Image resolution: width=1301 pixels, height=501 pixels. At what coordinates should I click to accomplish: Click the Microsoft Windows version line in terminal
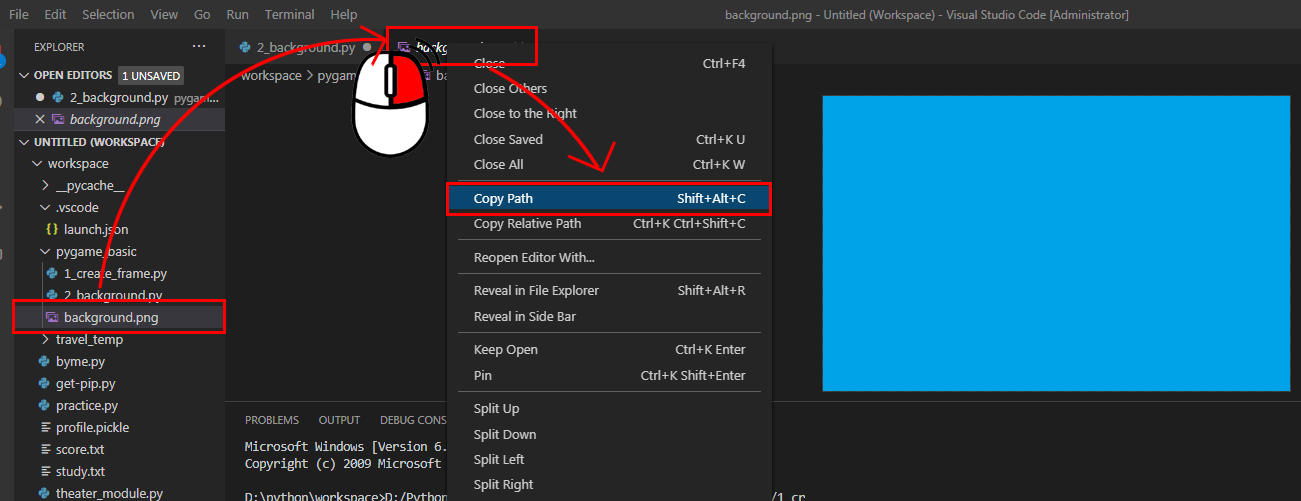pyautogui.click(x=344, y=445)
